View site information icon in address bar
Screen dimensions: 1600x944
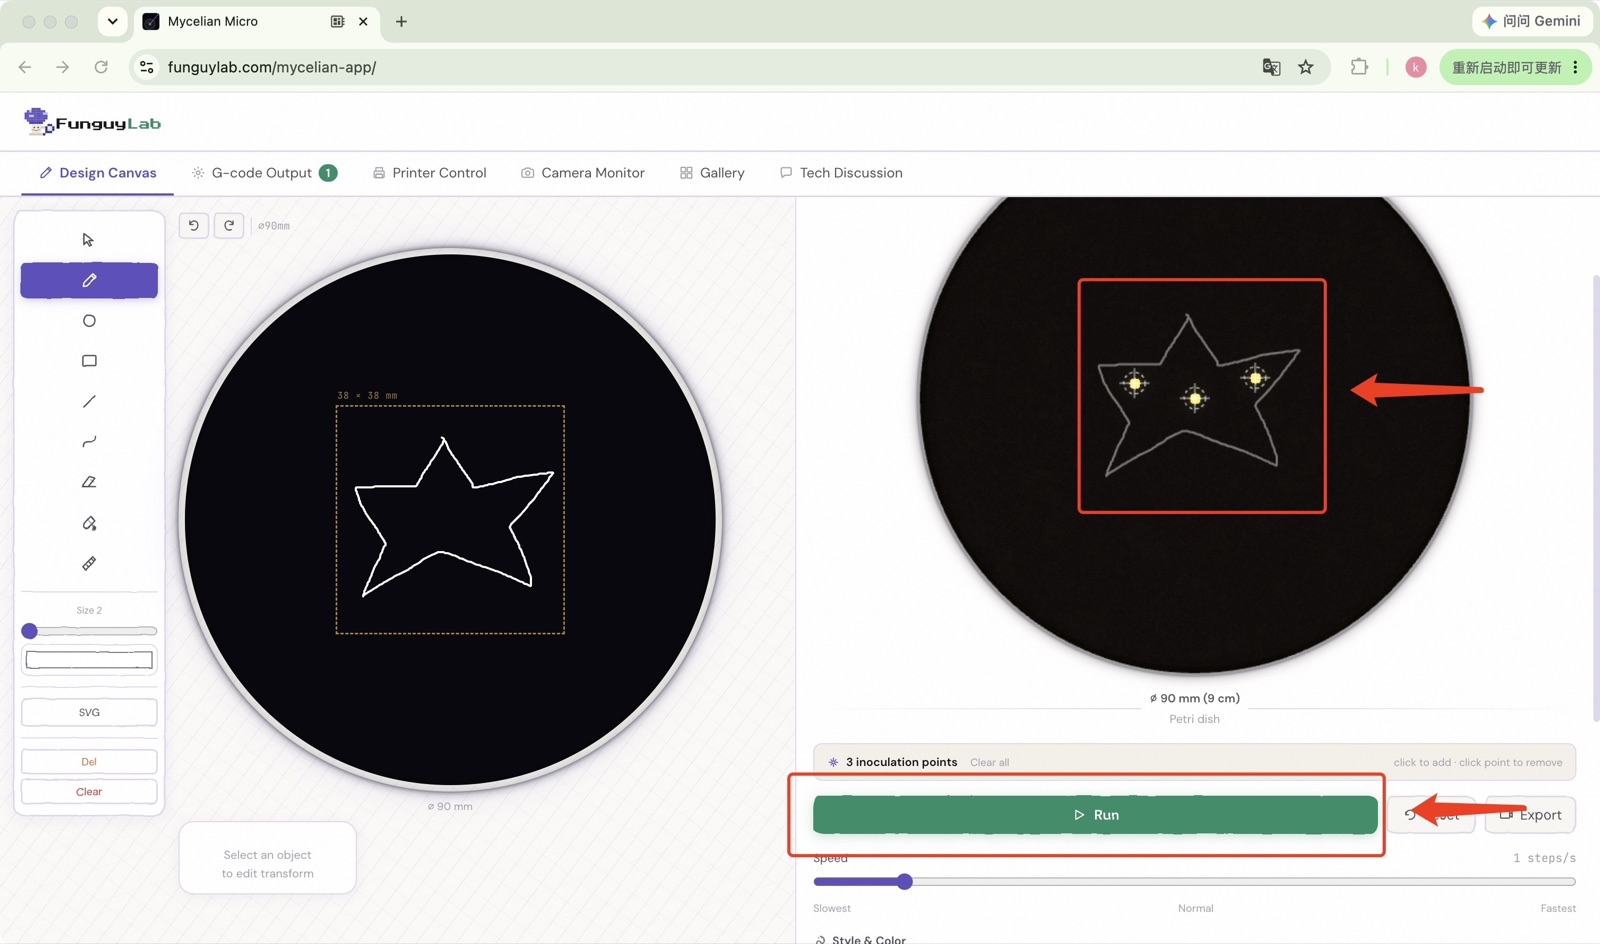coord(147,67)
